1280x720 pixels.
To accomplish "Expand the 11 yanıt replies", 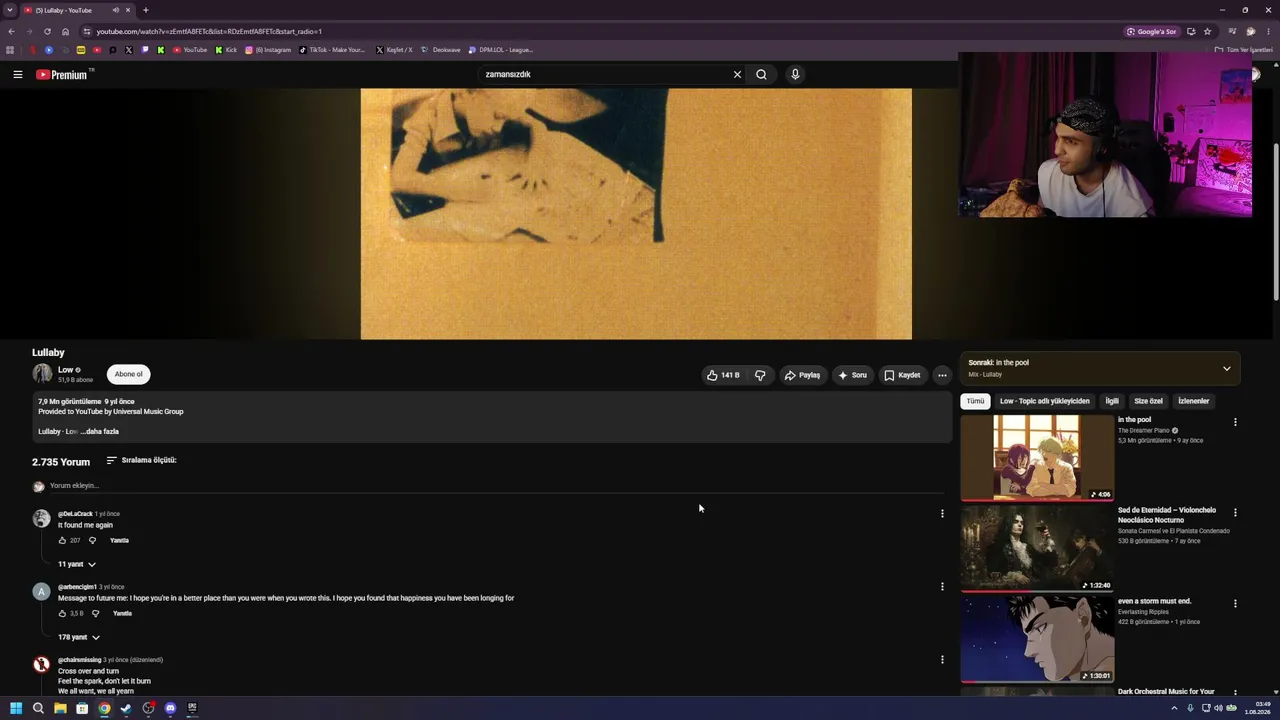I will 76,564.
